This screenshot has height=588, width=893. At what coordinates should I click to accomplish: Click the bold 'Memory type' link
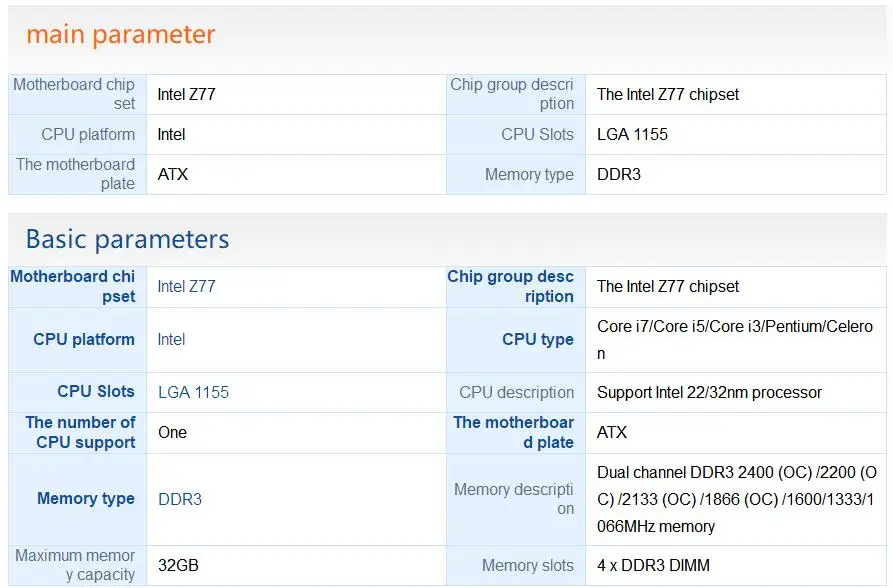point(86,499)
